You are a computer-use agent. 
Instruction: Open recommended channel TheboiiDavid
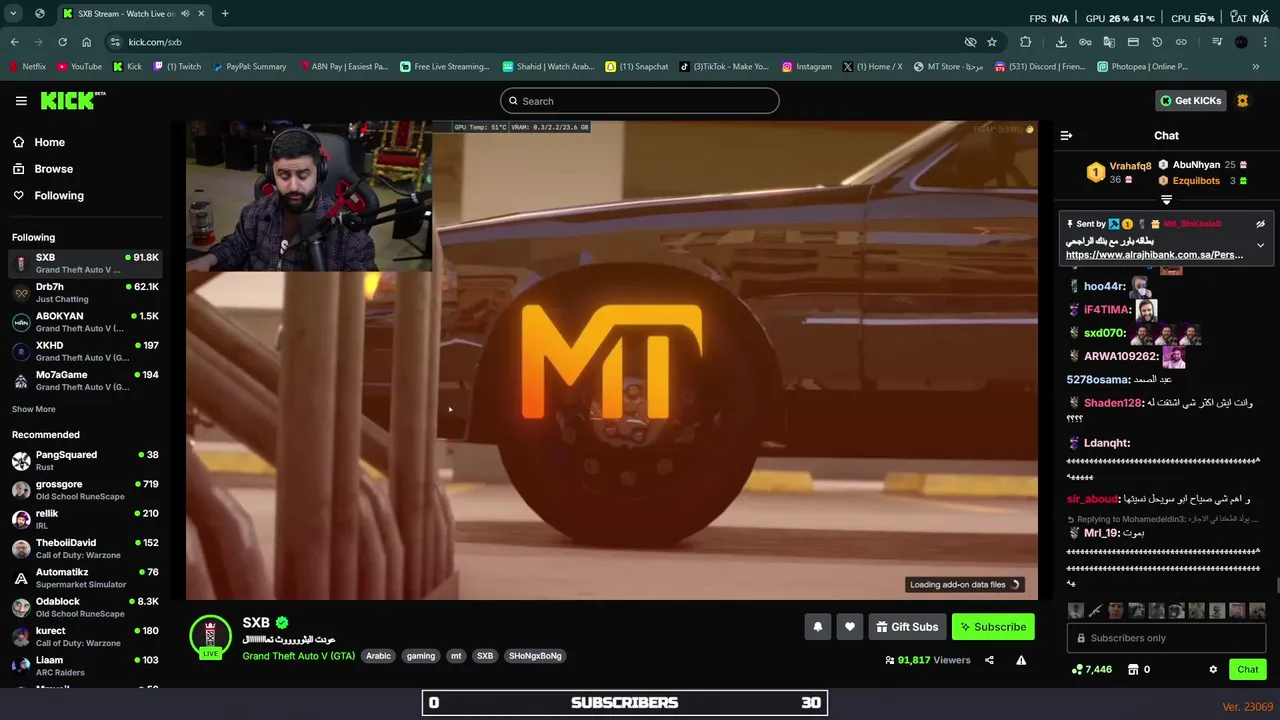click(x=84, y=549)
